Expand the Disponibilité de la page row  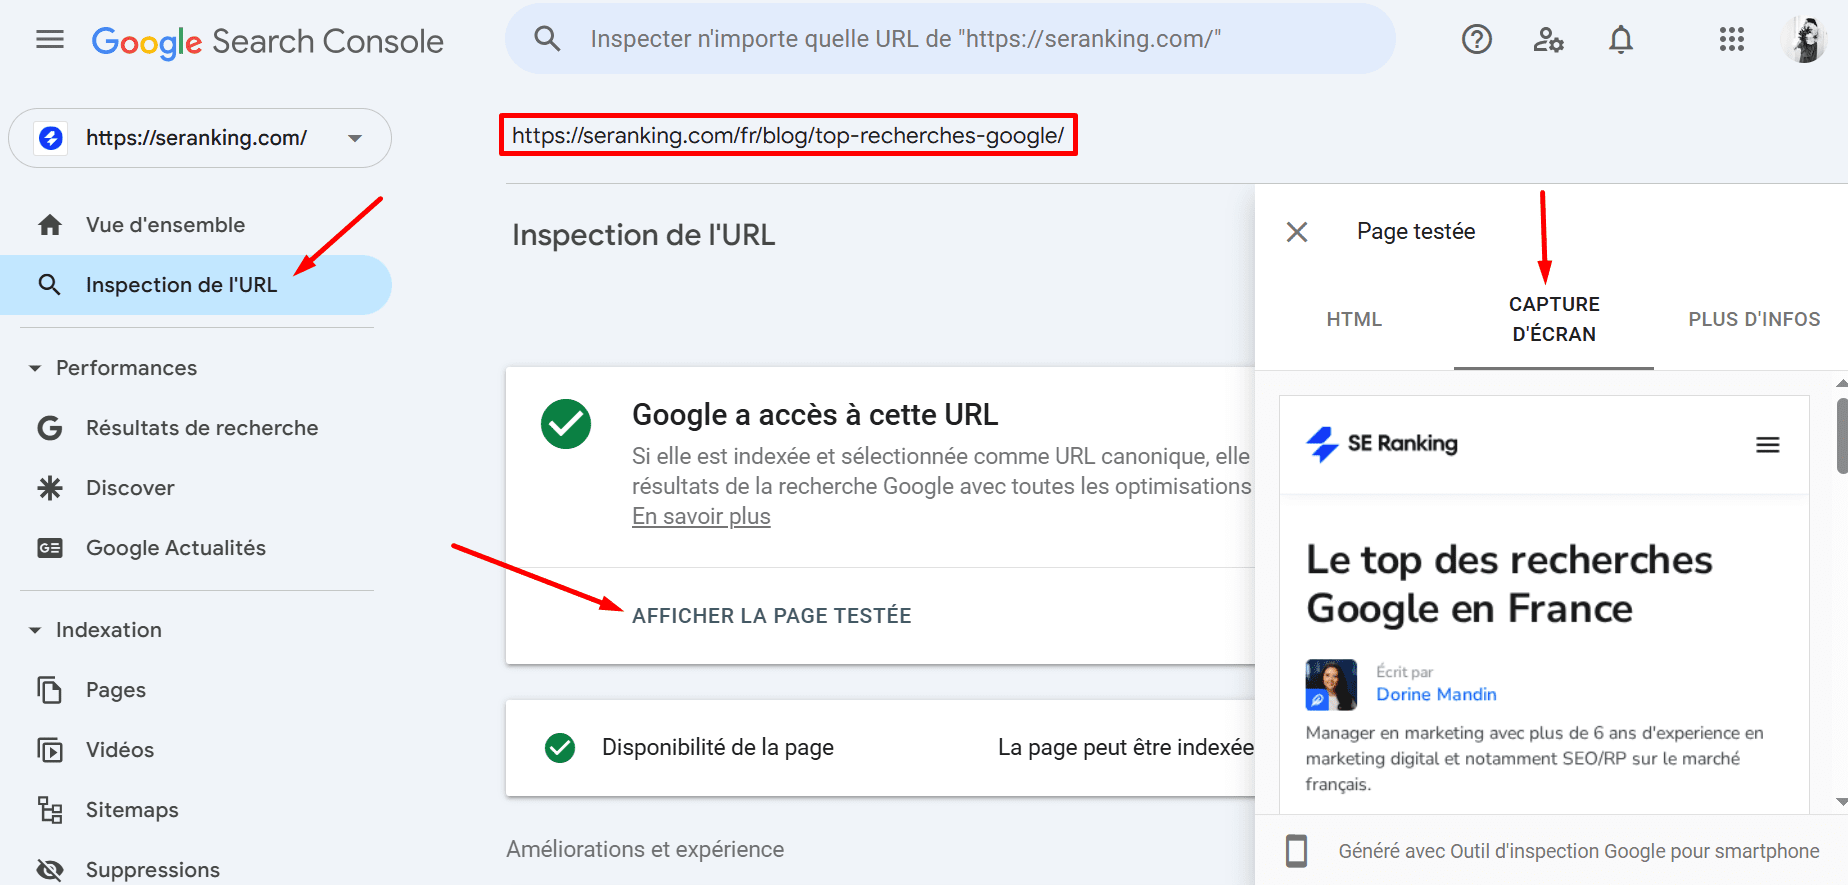coord(880,748)
